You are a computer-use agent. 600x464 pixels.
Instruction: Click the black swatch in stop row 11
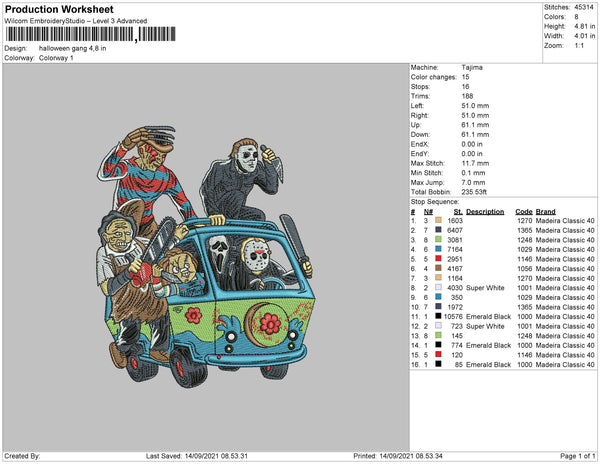(x=438, y=316)
